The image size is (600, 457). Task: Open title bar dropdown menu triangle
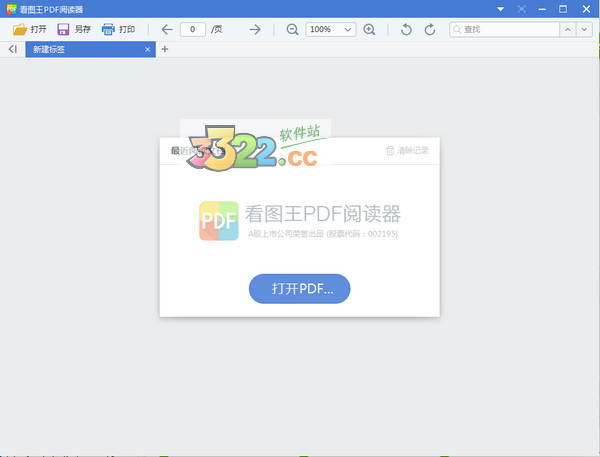coord(501,9)
